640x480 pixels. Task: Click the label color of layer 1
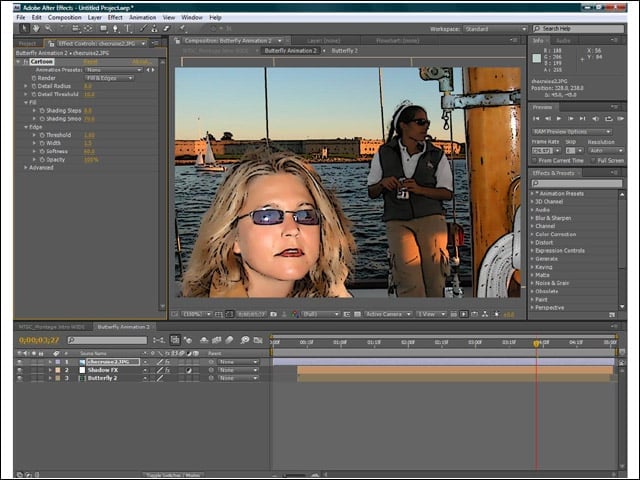pyautogui.click(x=58, y=362)
